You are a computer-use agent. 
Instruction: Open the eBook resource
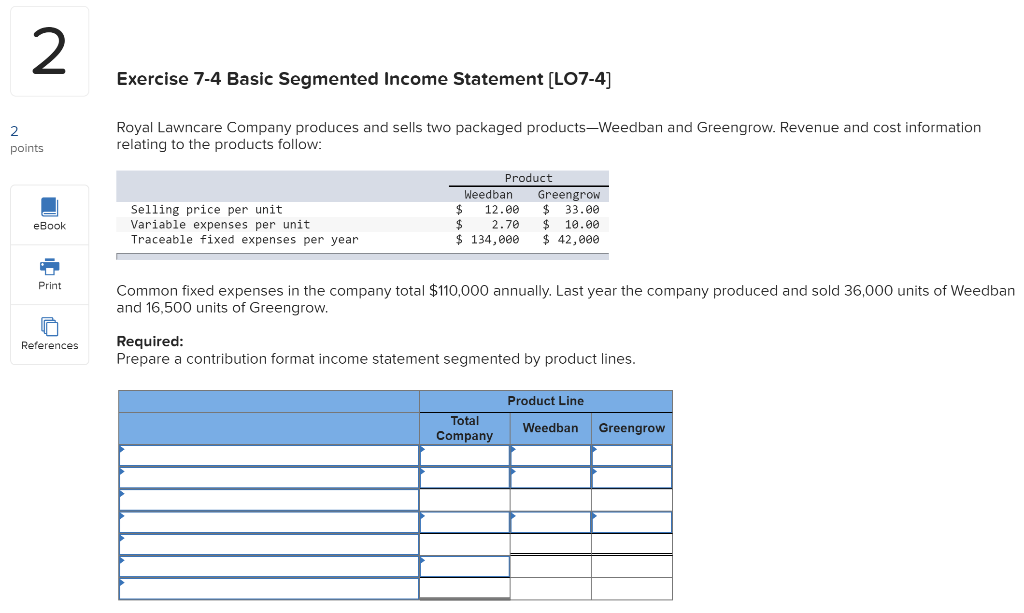click(x=49, y=213)
